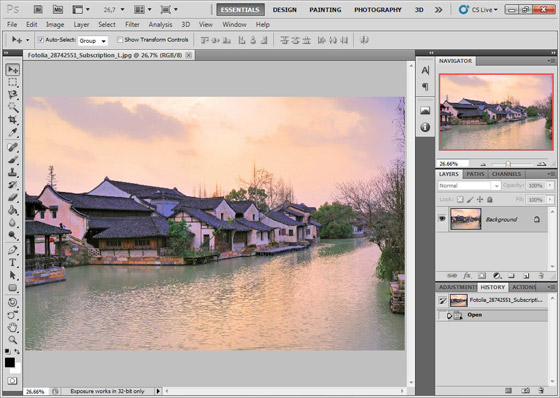Open the Layer menu
Image resolution: width=560 pixels, height=398 pixels.
[81, 25]
